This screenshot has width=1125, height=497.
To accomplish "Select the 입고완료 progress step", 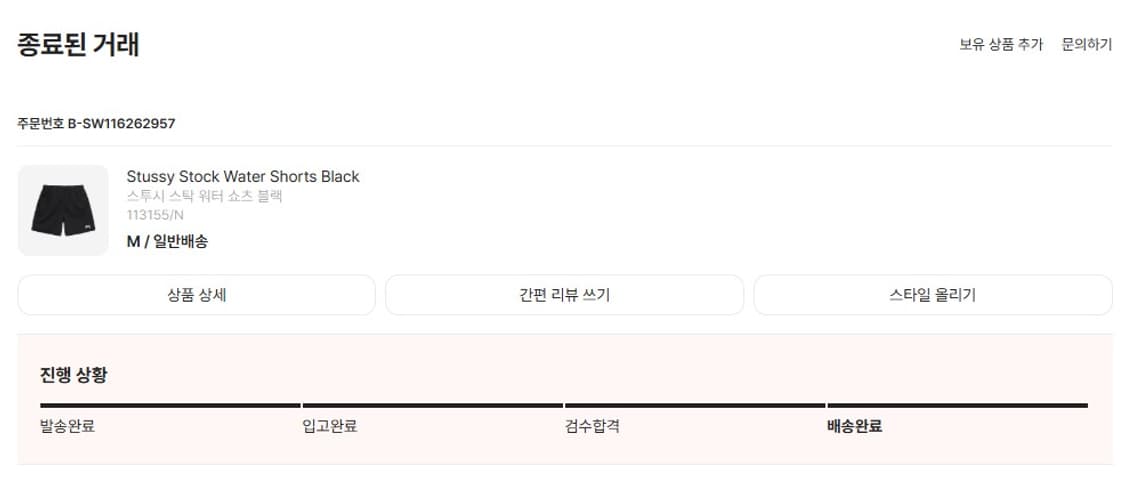I will (x=330, y=426).
